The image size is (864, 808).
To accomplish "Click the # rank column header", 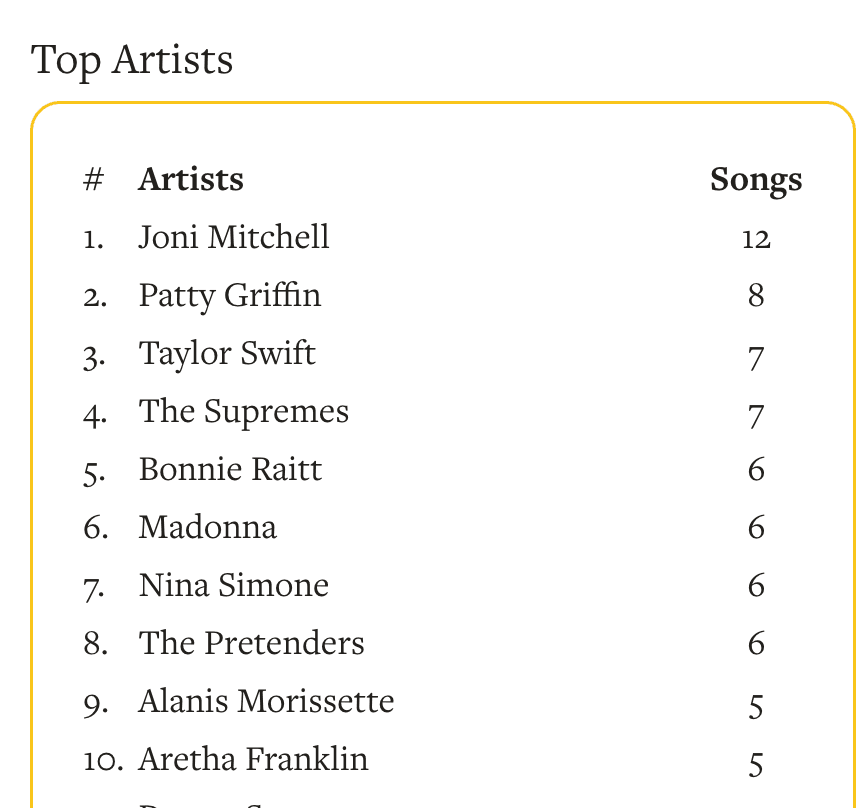I will tap(94, 180).
